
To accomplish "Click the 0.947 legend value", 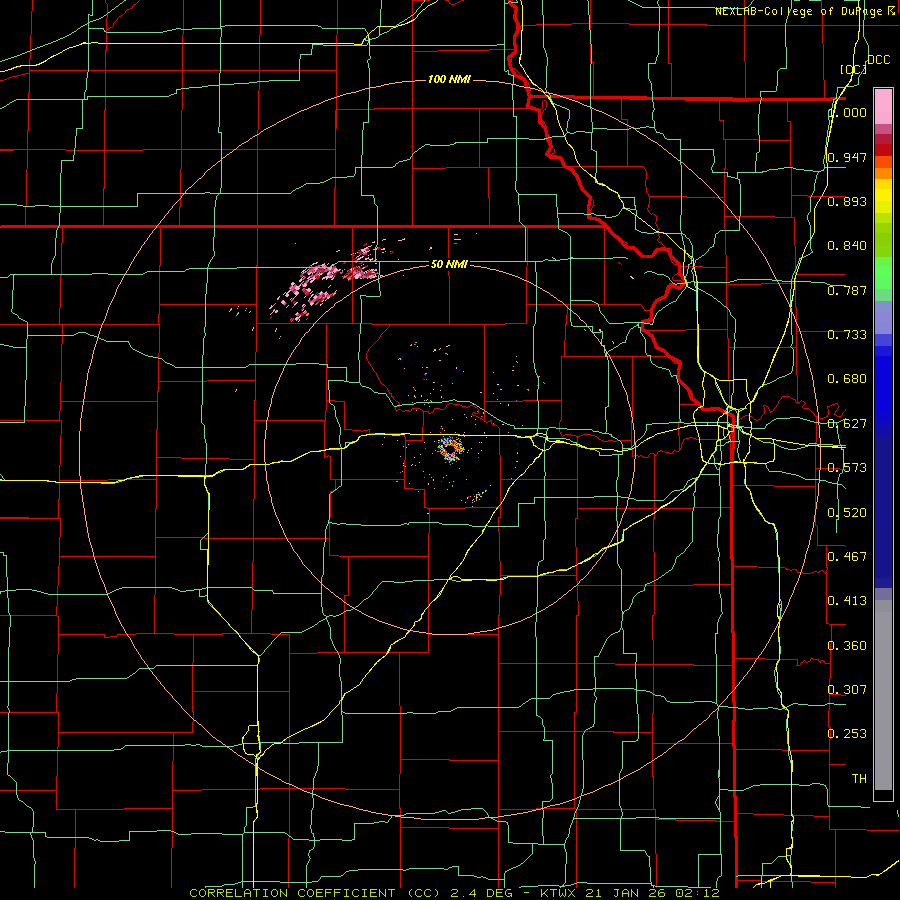I will pyautogui.click(x=847, y=157).
